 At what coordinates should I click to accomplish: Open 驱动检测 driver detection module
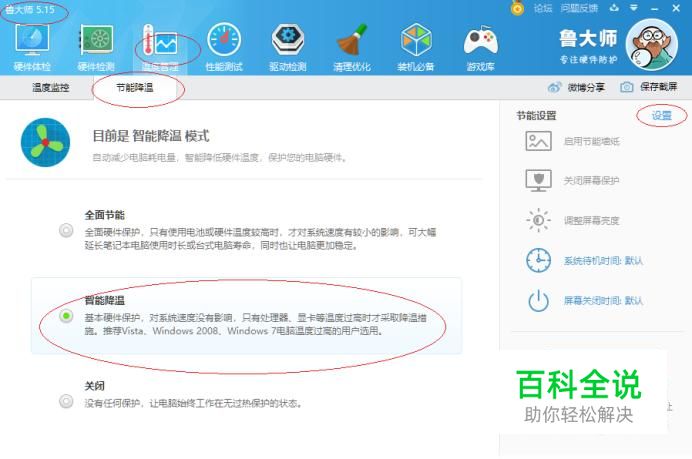[x=288, y=48]
